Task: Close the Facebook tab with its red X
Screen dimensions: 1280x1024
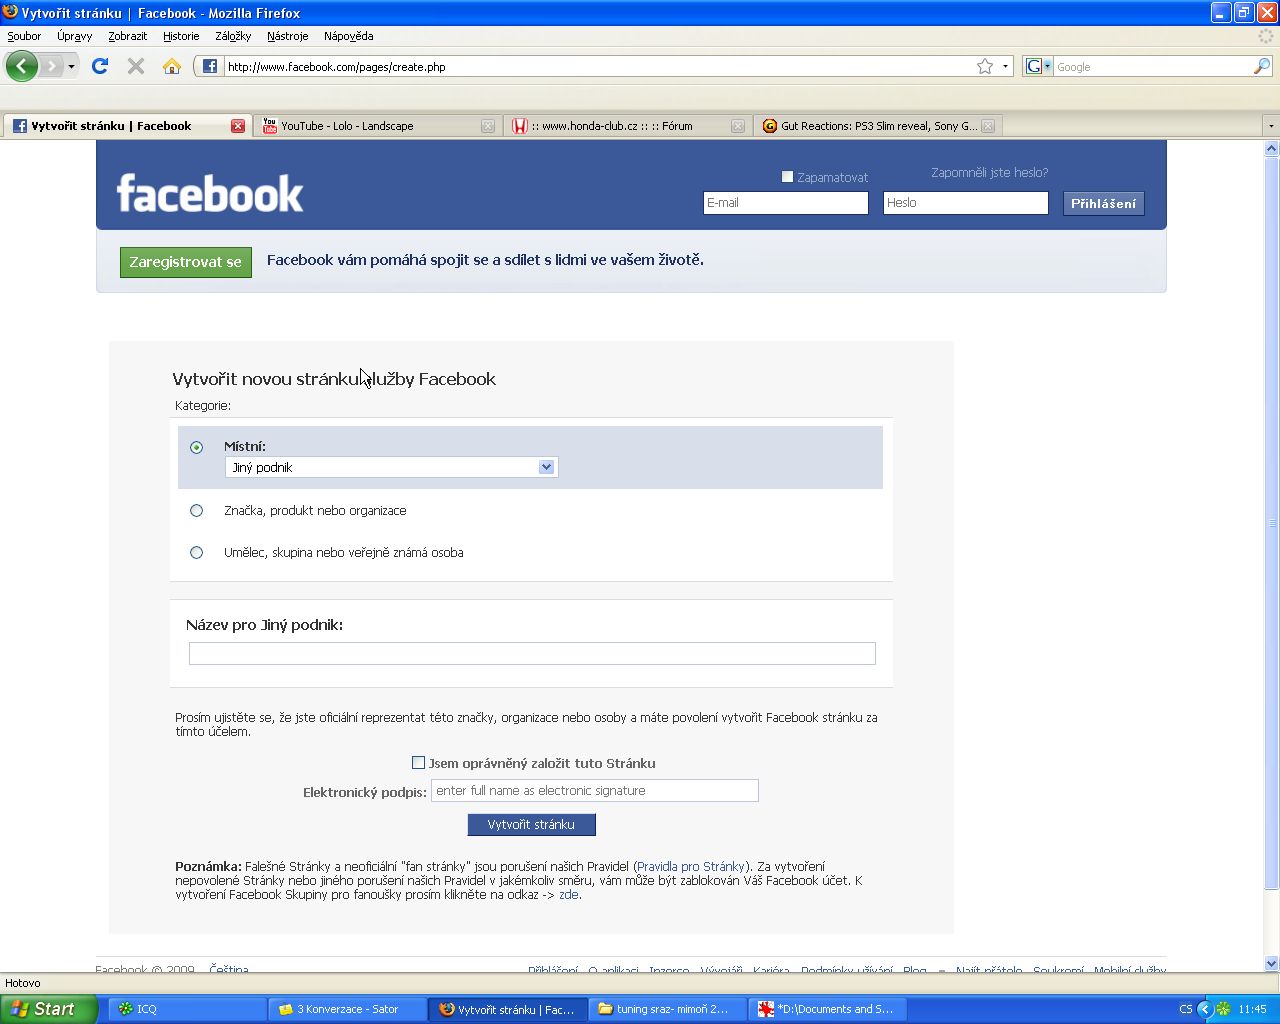Action: (x=238, y=126)
